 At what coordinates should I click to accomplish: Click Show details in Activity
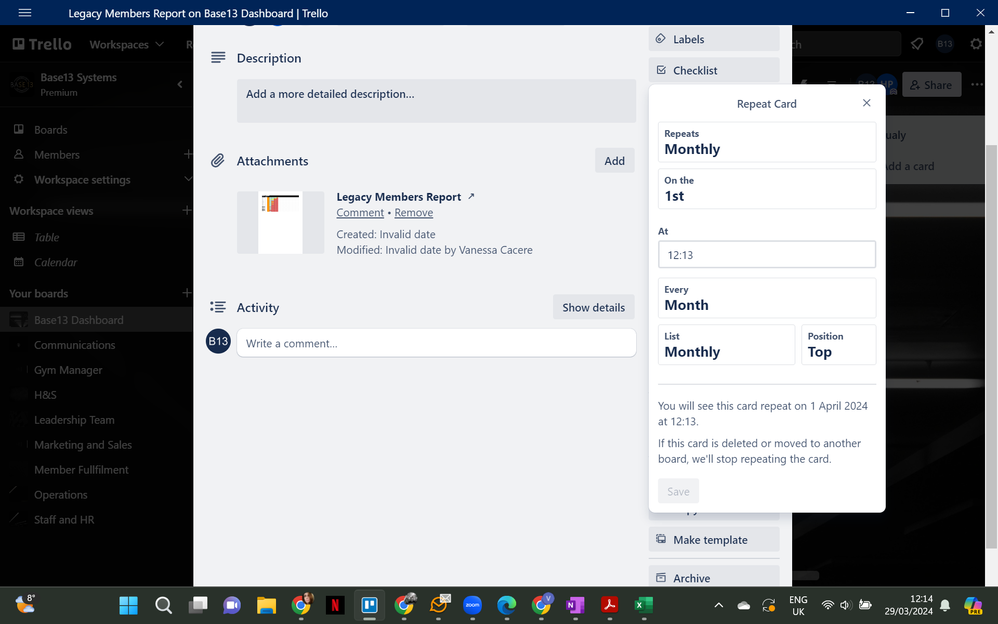click(x=593, y=308)
